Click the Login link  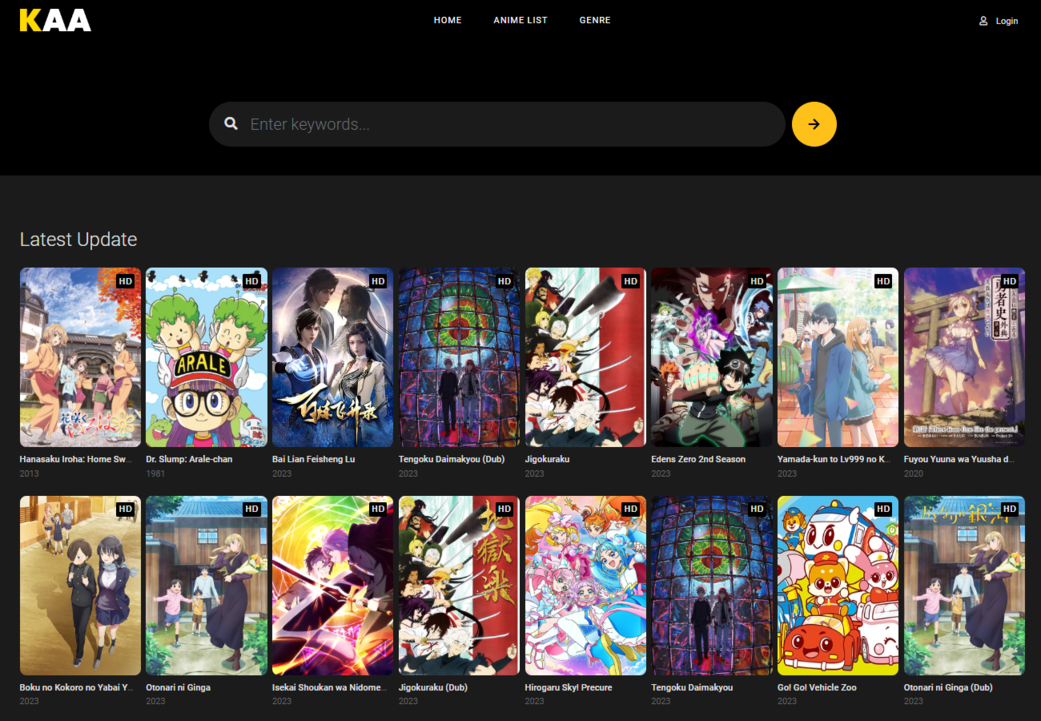(x=1006, y=21)
